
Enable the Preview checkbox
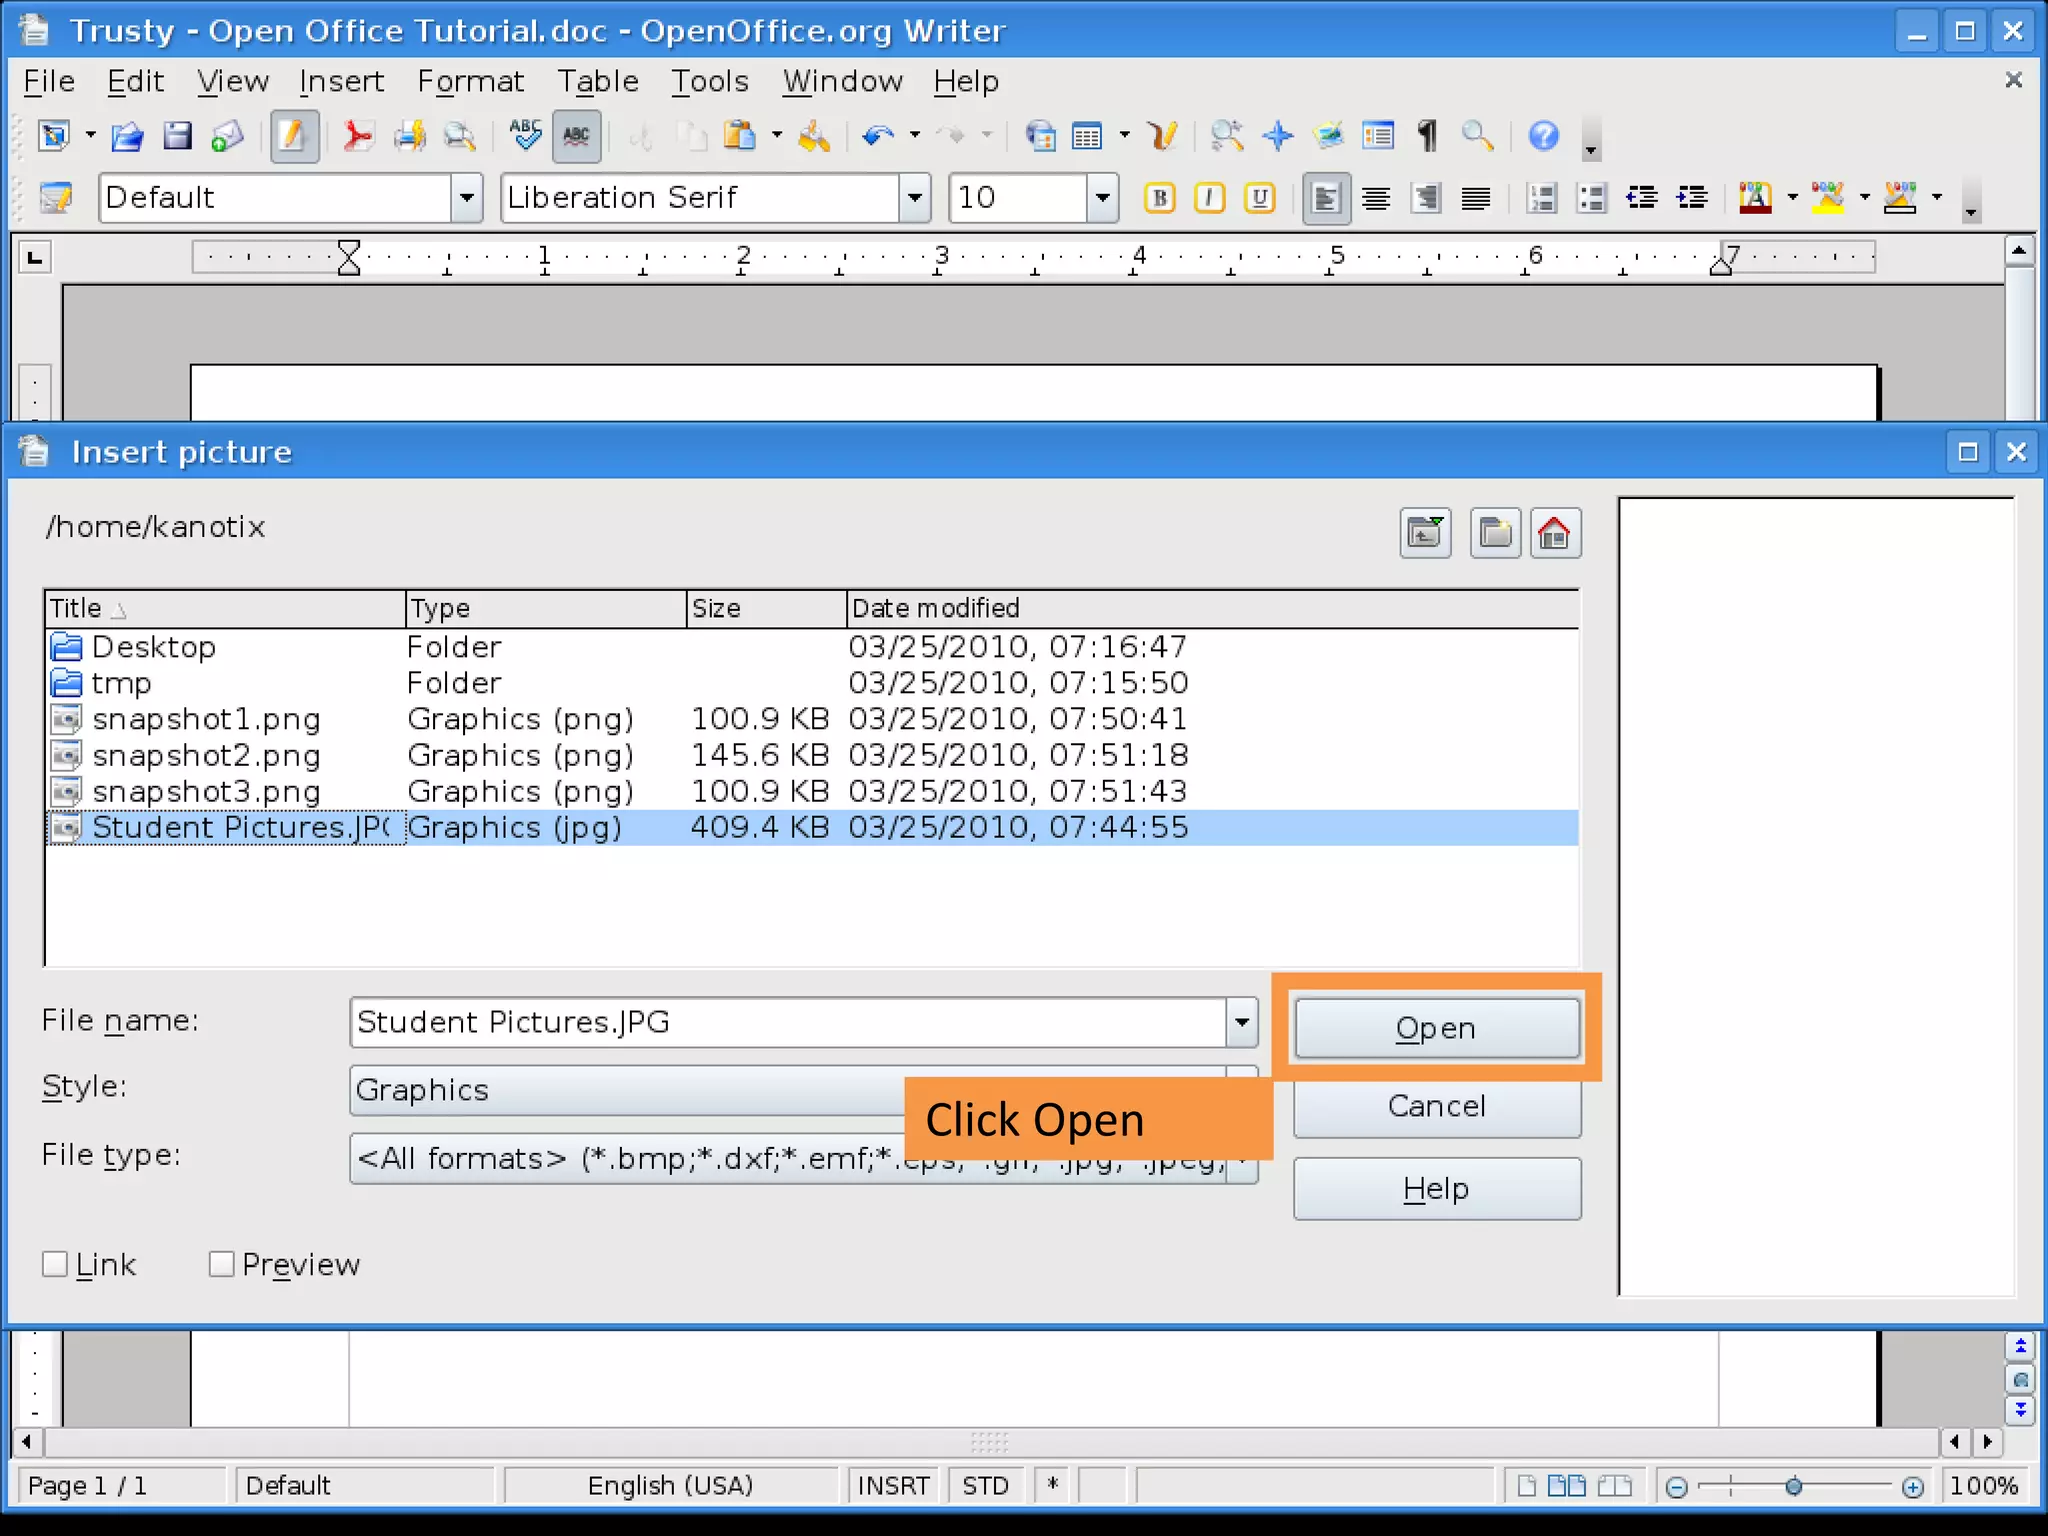pyautogui.click(x=221, y=1264)
